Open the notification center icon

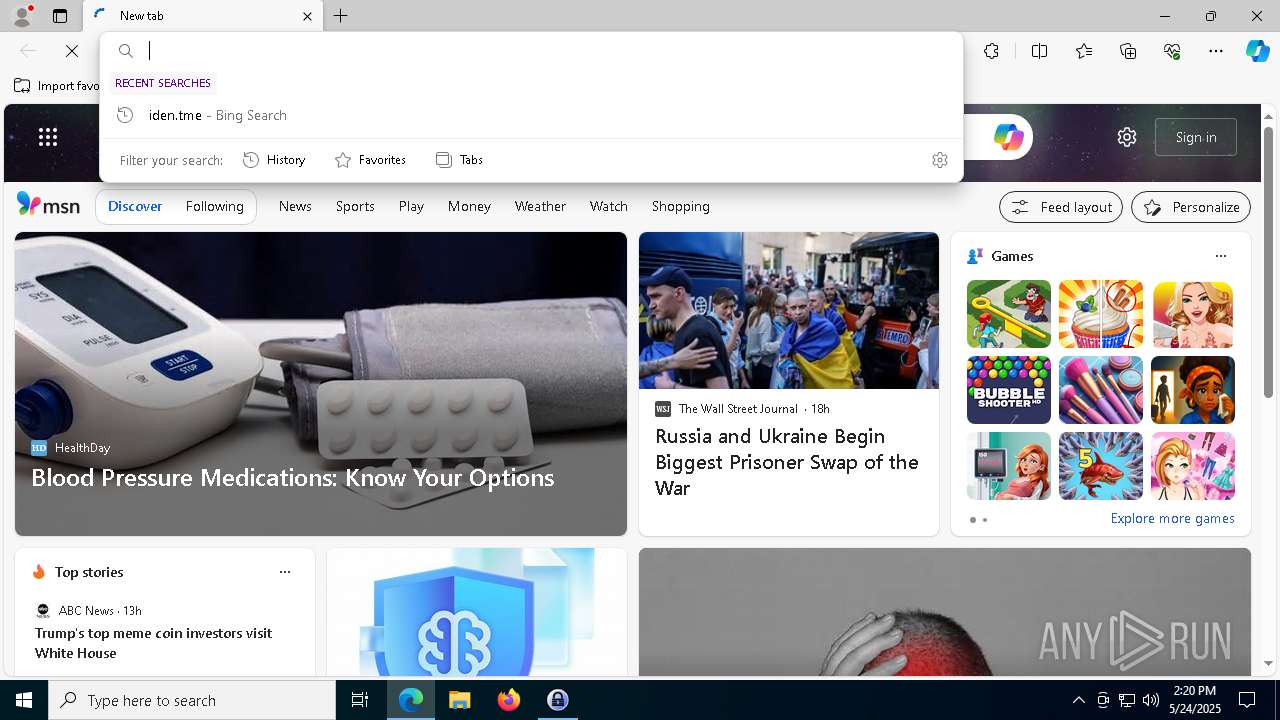click(x=1247, y=700)
